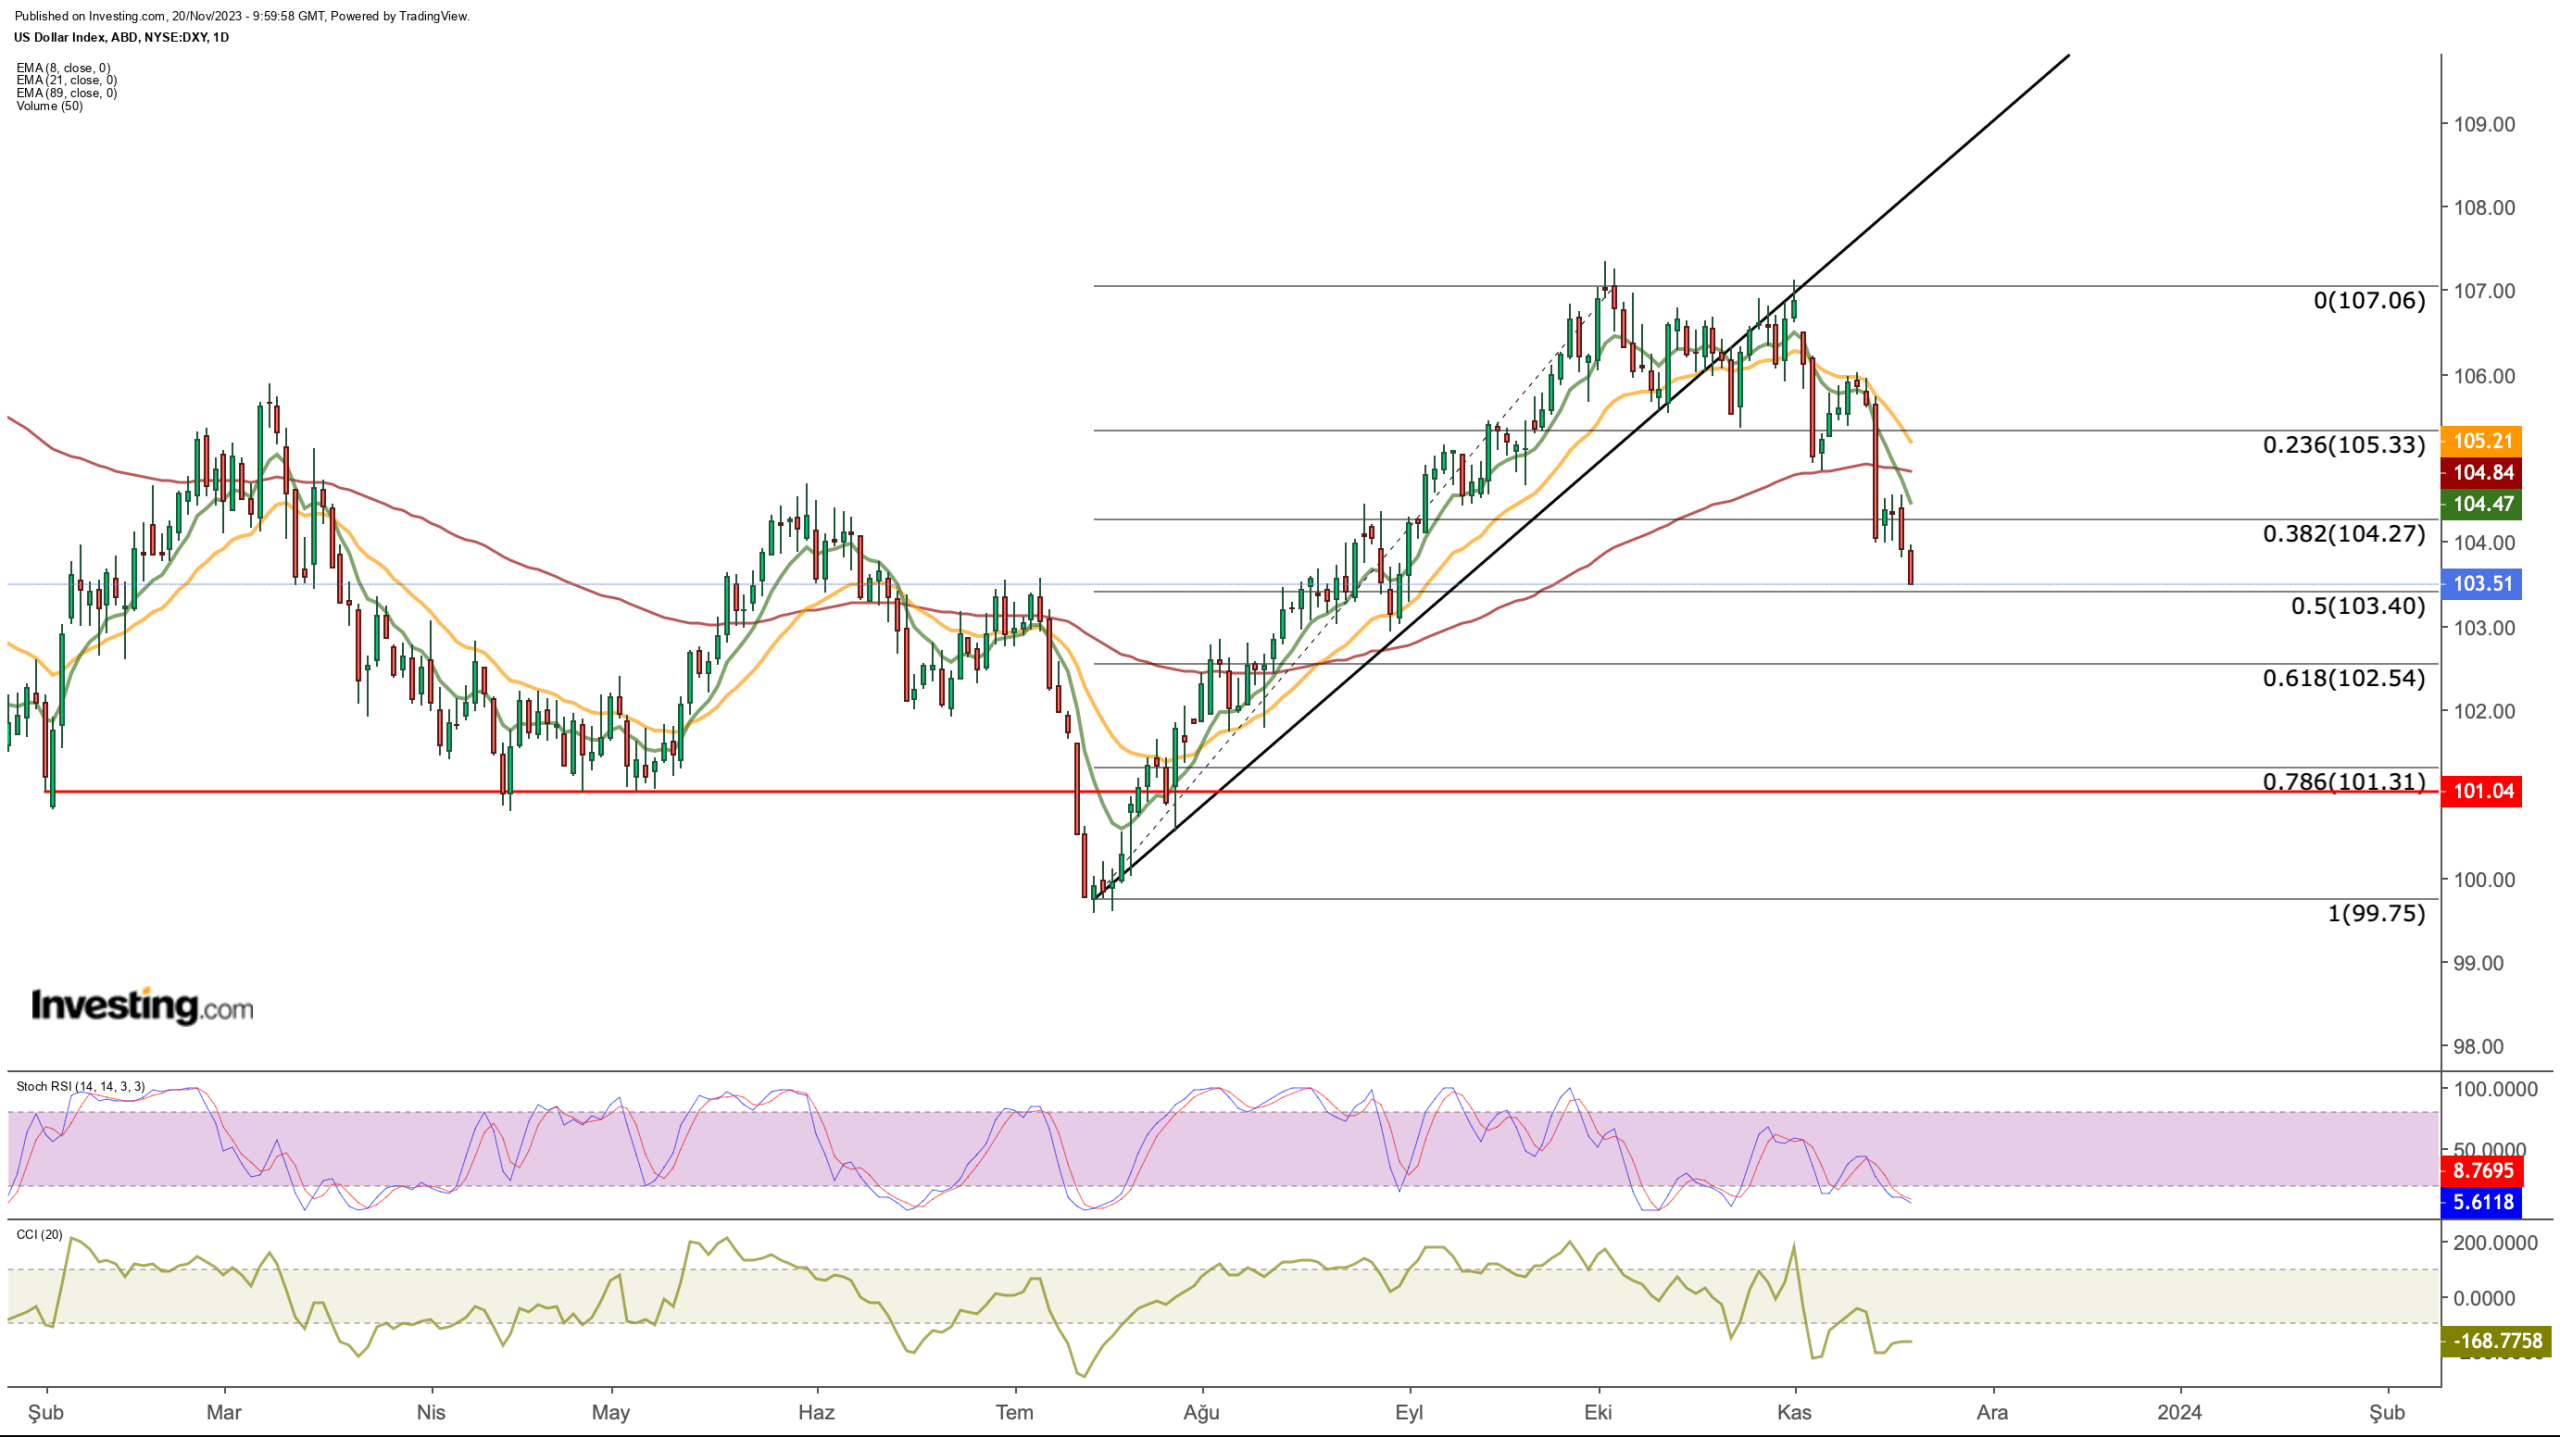Select the 0.5(103.40) Fibonacci level label

click(2358, 606)
